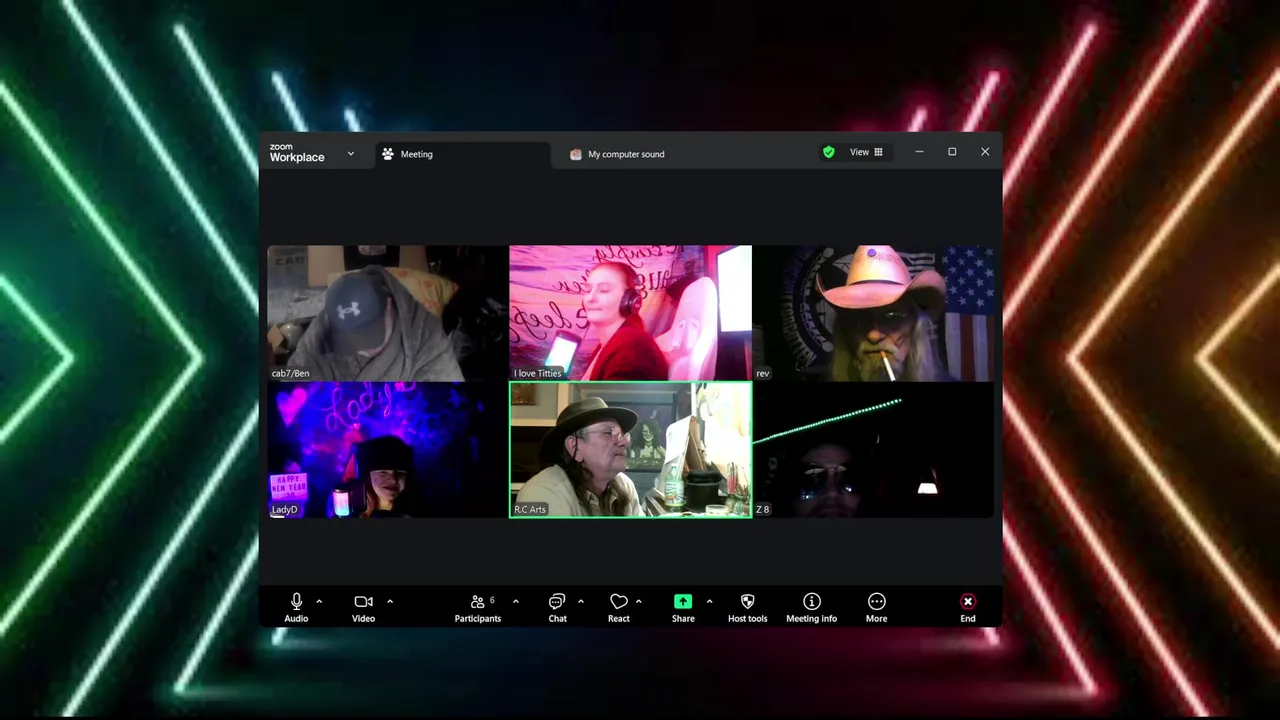Open More options menu
Image resolution: width=1280 pixels, height=720 pixels.
876,607
